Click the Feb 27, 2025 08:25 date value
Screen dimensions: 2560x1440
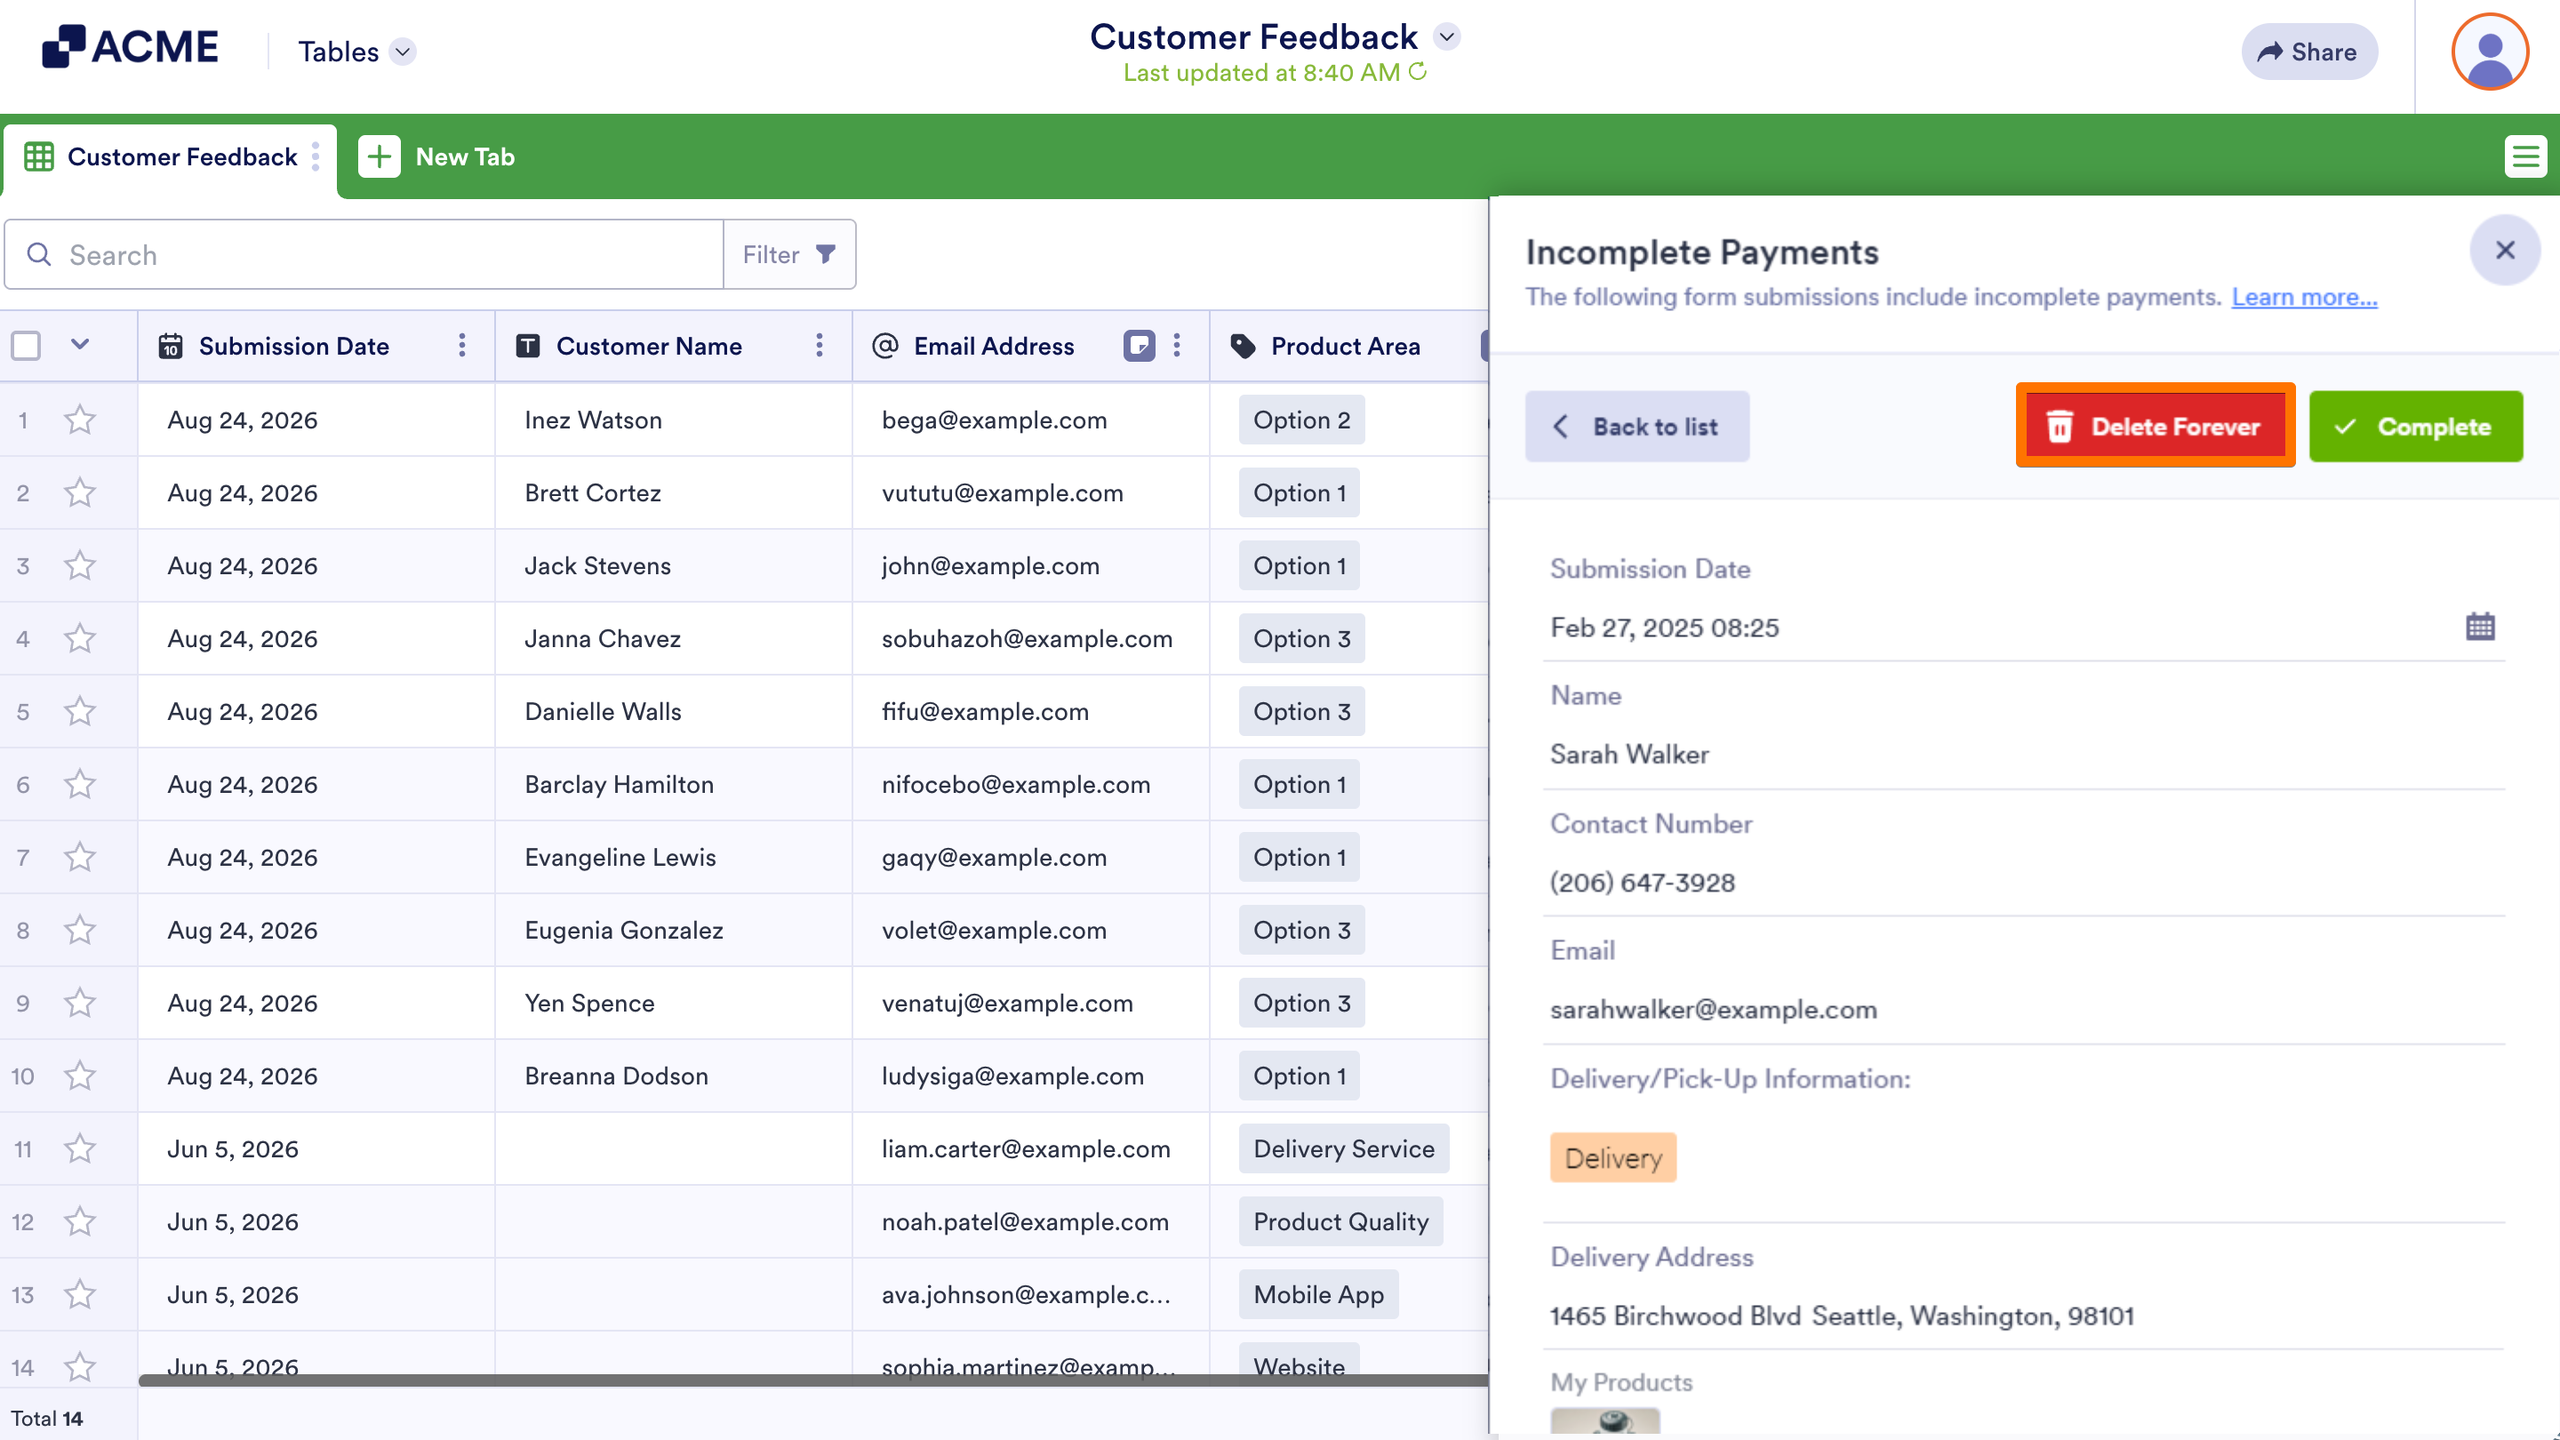tap(1664, 628)
